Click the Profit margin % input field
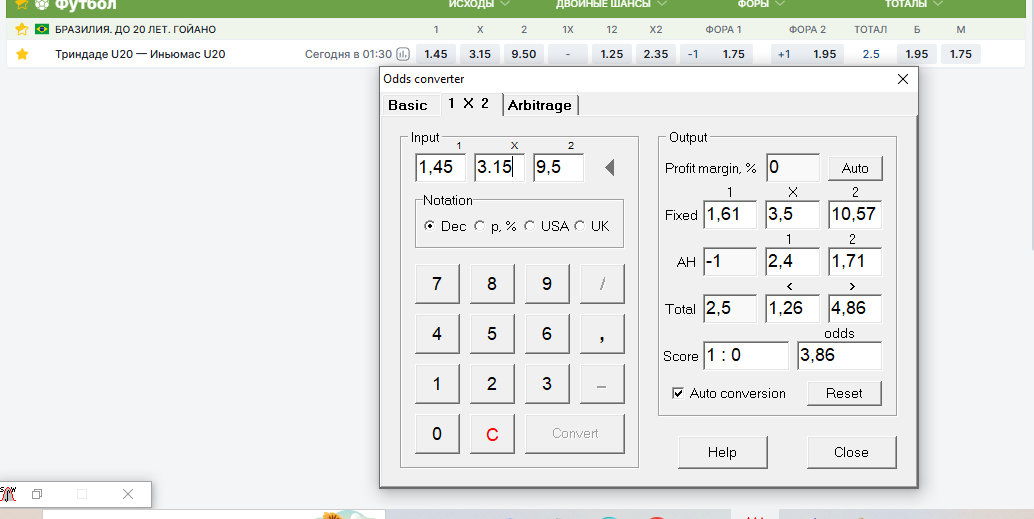This screenshot has height=519, width=1034. tap(792, 168)
